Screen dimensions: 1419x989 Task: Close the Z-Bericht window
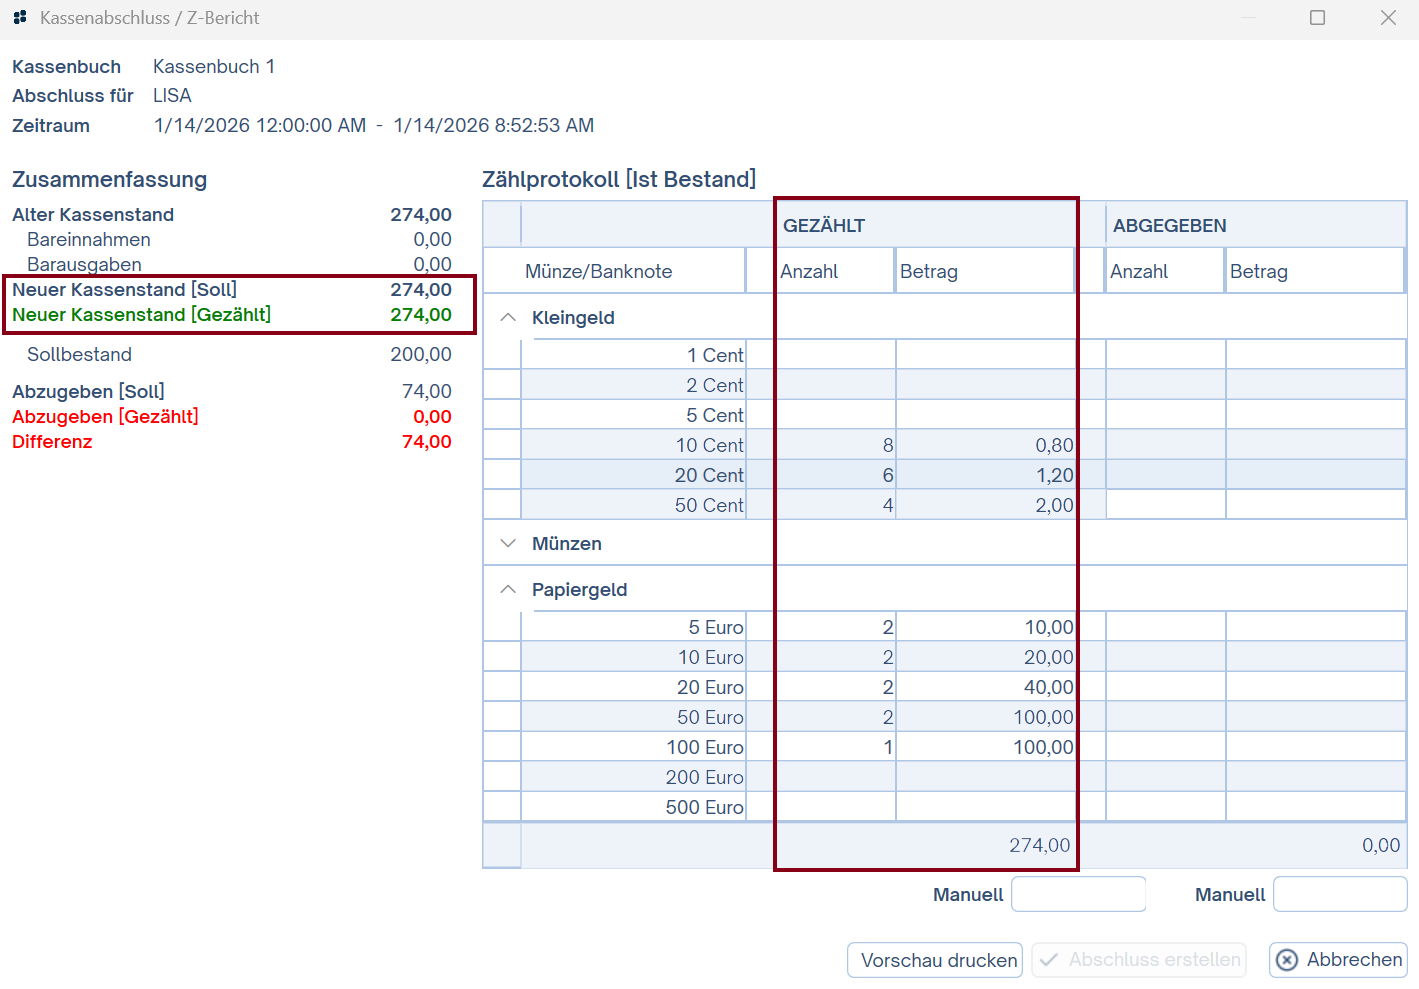pos(1388,18)
